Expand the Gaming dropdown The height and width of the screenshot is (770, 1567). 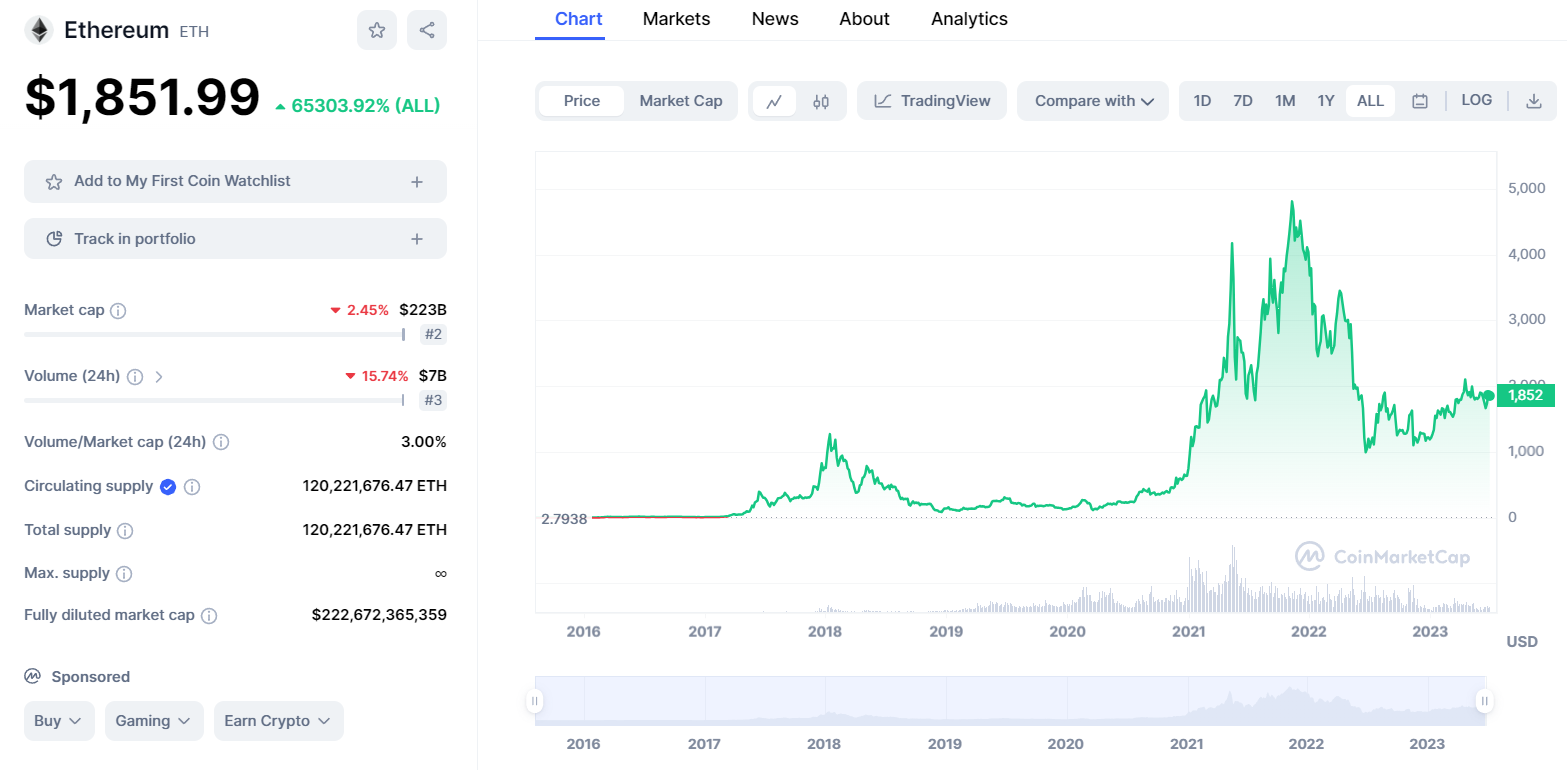(x=154, y=721)
